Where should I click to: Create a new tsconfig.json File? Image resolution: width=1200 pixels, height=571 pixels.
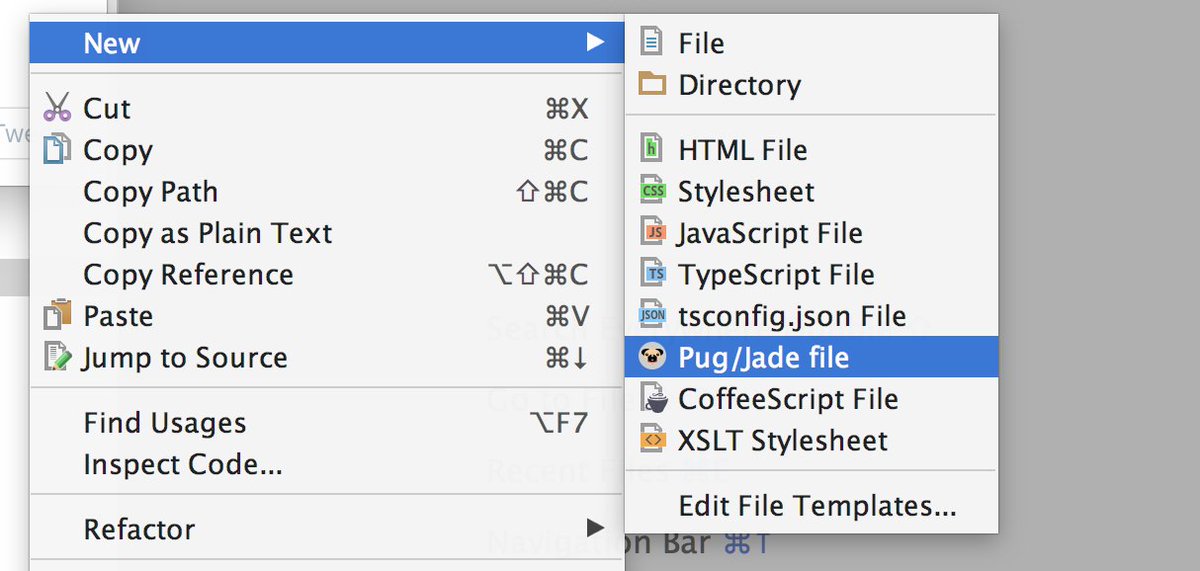point(811,316)
